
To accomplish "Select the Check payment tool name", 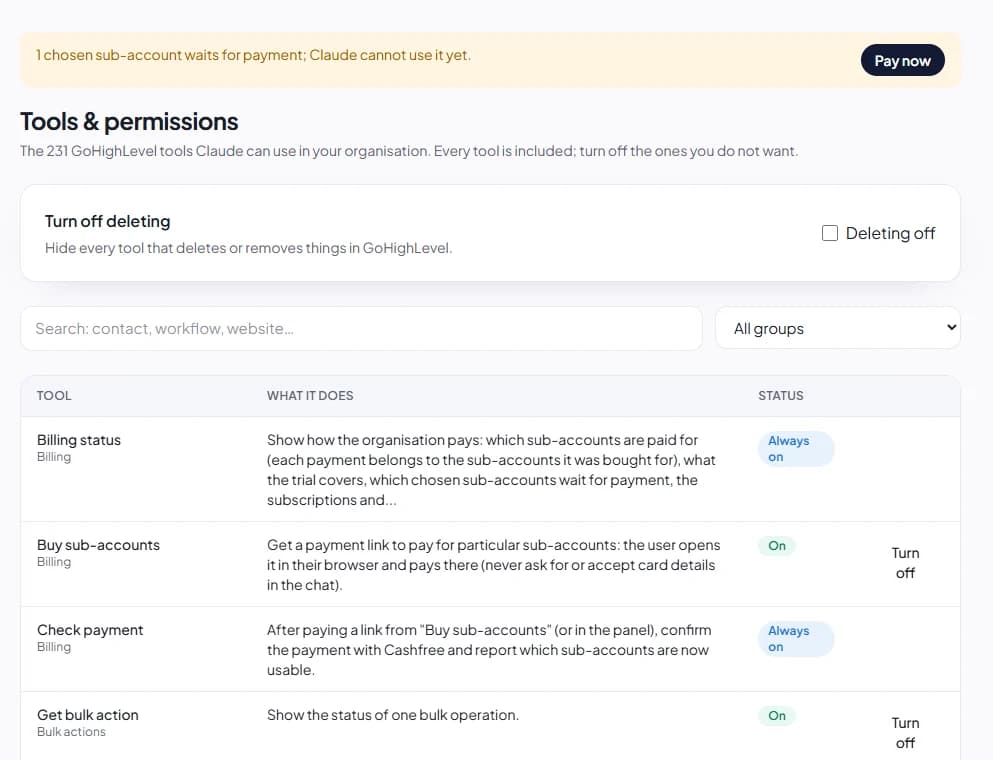I will pos(90,630).
